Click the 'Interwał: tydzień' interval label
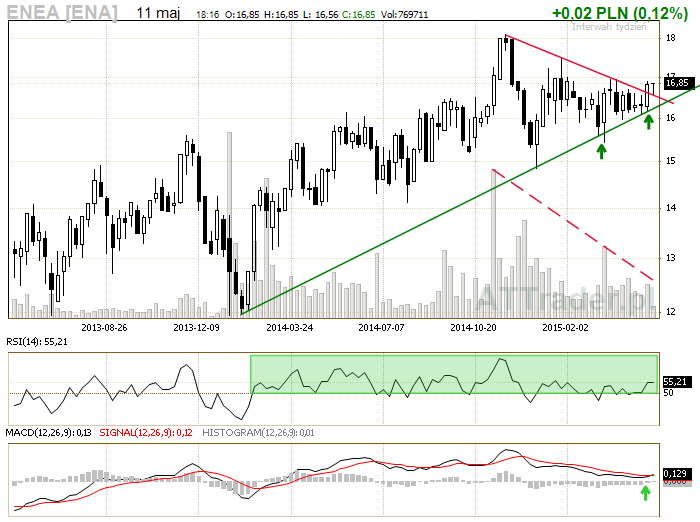The width and height of the screenshot is (700, 522). click(609, 27)
